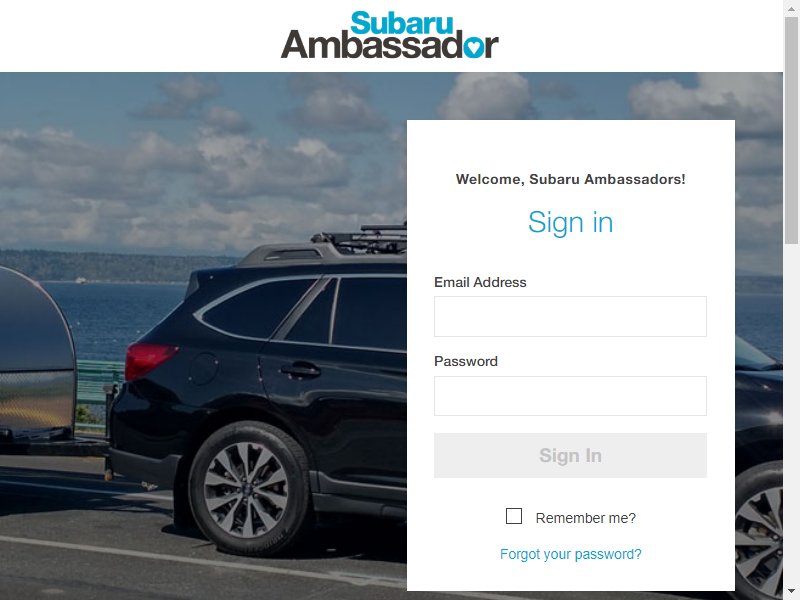Focus the Email Address input field
Viewport: 800px width, 600px height.
point(570,316)
